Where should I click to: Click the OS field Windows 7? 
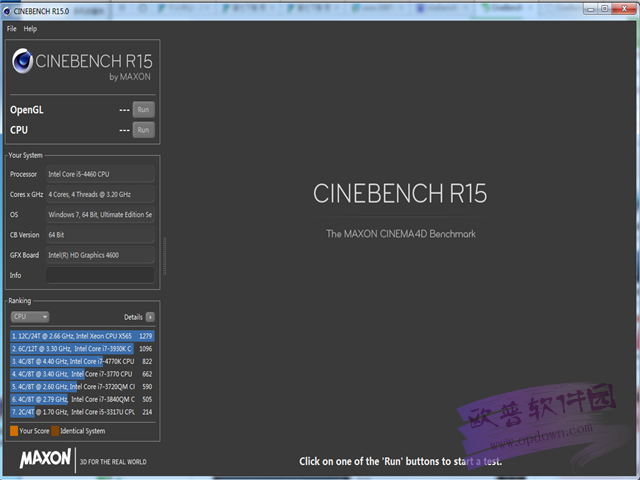[100, 215]
